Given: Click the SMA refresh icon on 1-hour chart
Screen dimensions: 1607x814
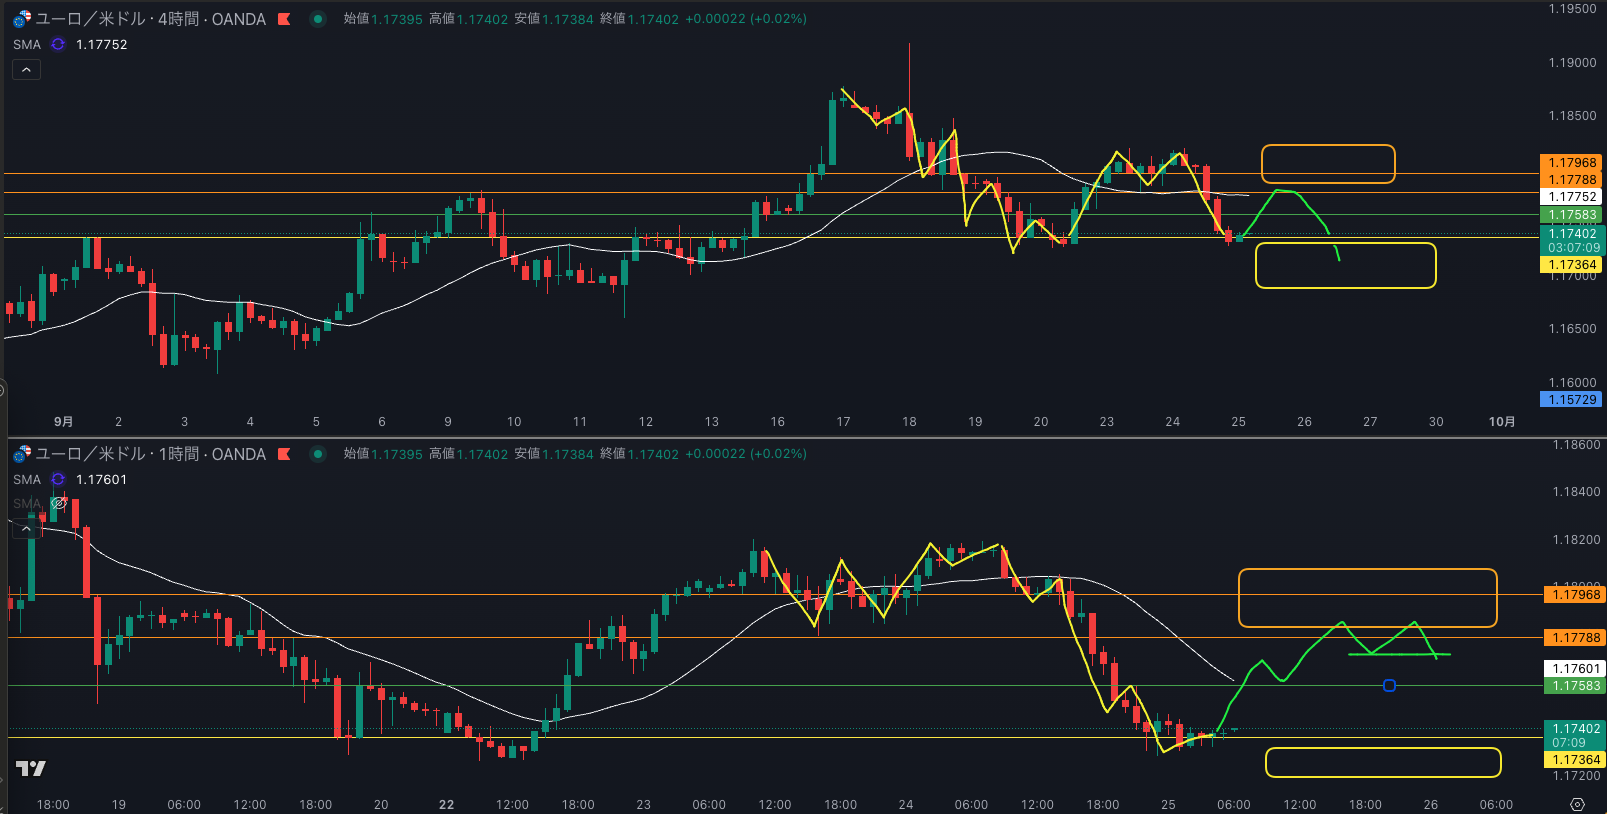Looking at the screenshot, I should 58,479.
